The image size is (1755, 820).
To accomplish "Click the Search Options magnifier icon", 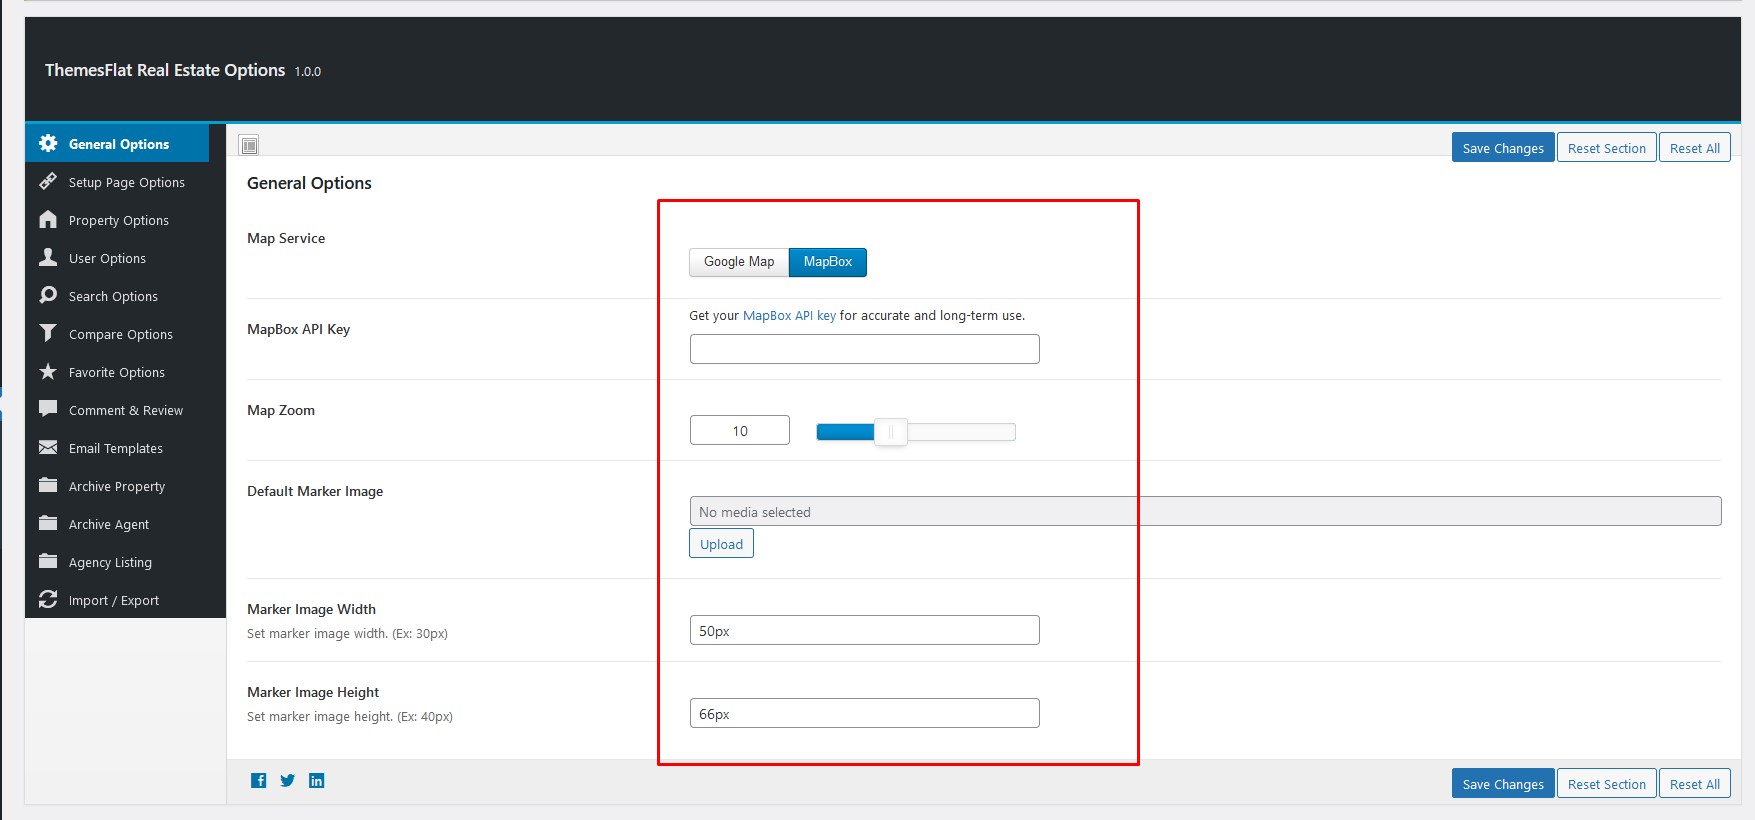I will pyautogui.click(x=48, y=295).
